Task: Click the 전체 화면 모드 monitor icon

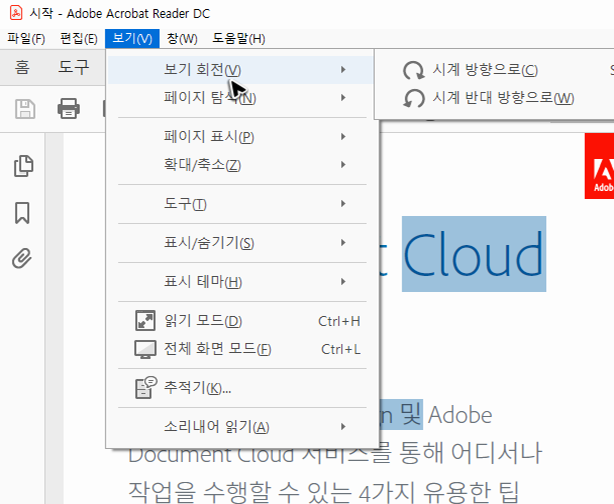Action: coord(145,349)
